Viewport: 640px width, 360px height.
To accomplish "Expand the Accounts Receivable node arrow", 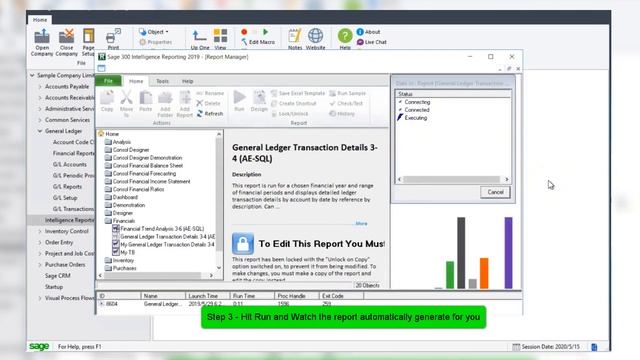I will click(x=40, y=98).
